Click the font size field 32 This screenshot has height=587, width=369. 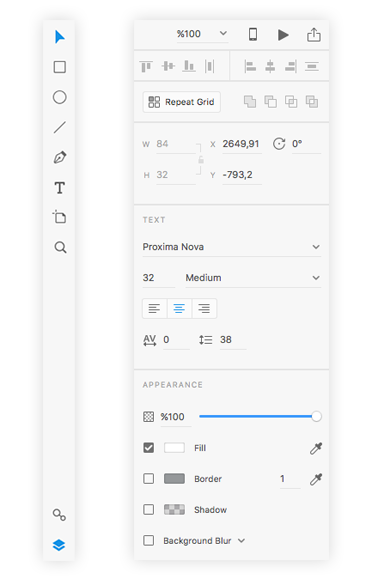[x=158, y=278]
